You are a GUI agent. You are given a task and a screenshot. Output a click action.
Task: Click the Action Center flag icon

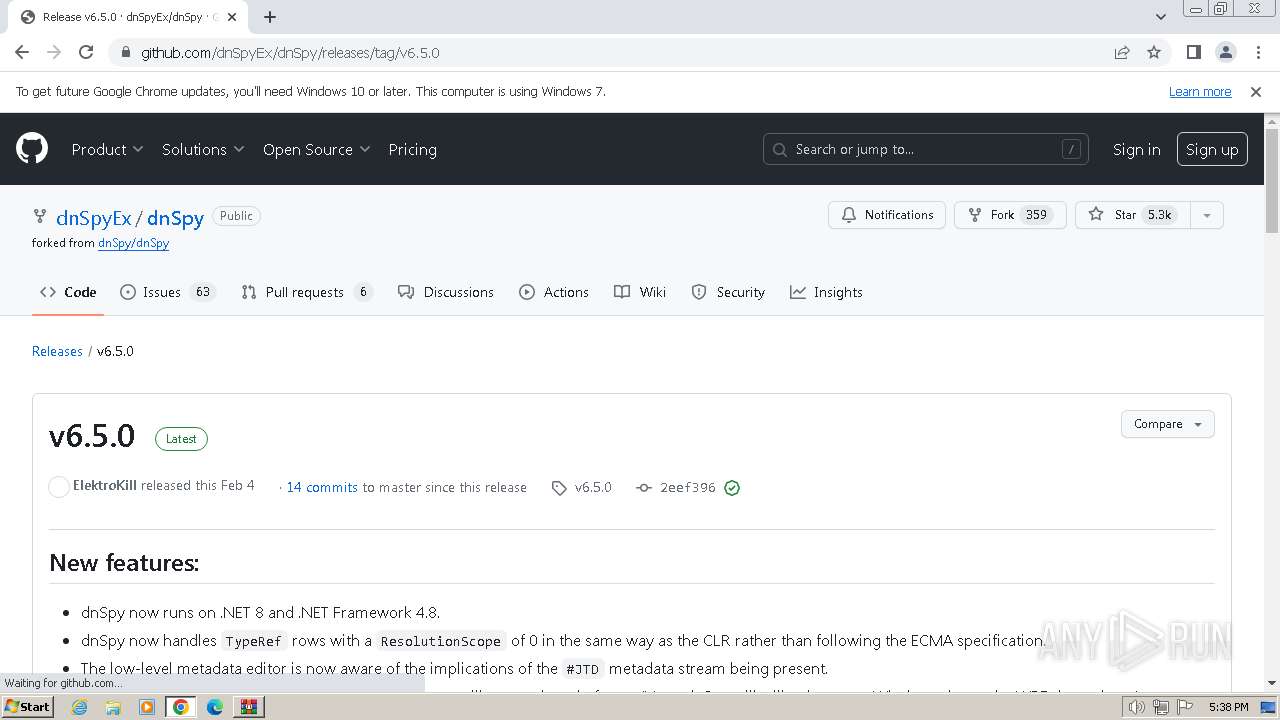[x=1184, y=707]
